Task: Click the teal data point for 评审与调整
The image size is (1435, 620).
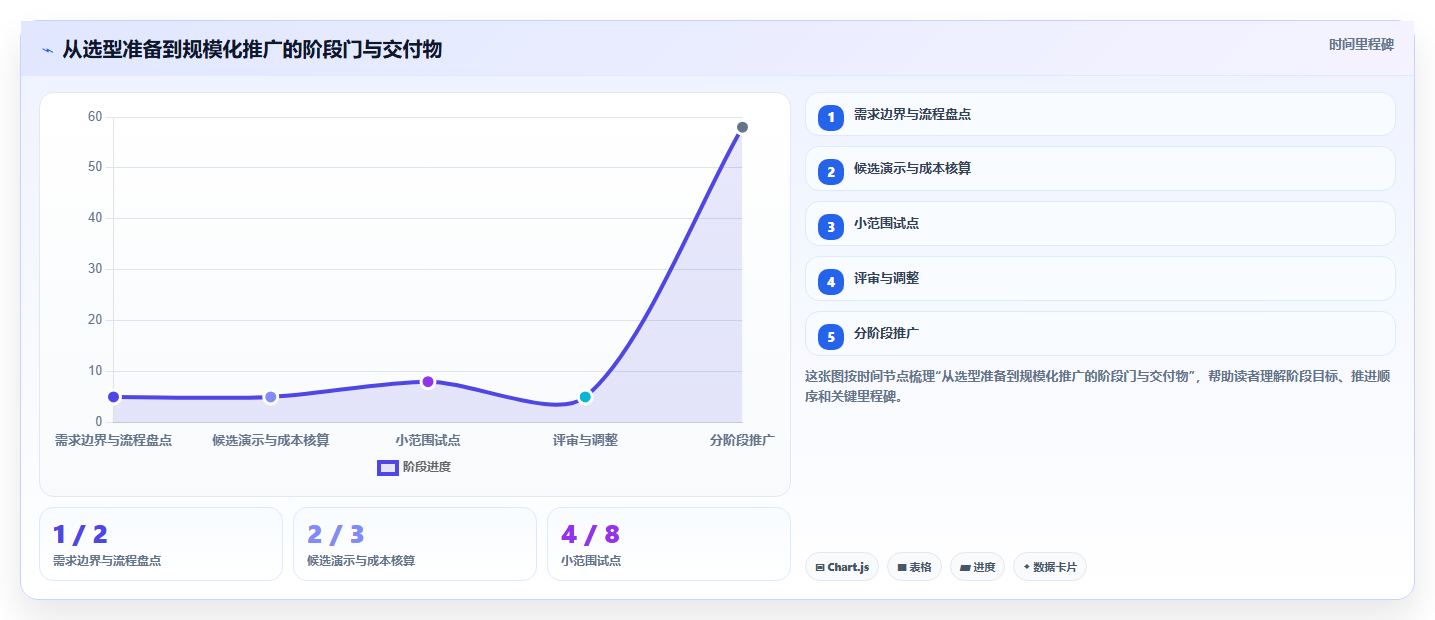Action: pos(585,397)
